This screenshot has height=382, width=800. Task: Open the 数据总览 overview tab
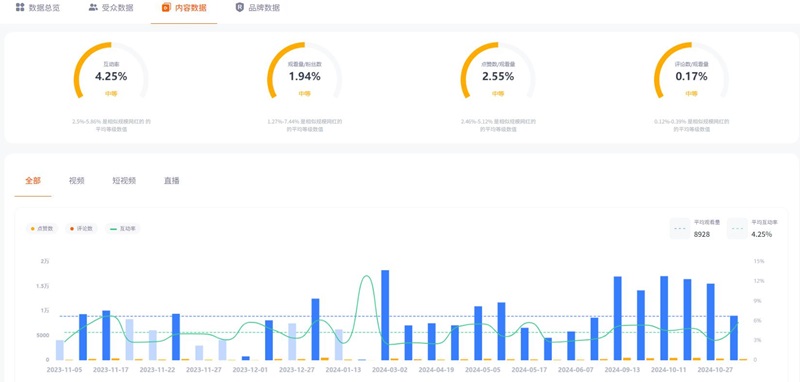pos(38,8)
